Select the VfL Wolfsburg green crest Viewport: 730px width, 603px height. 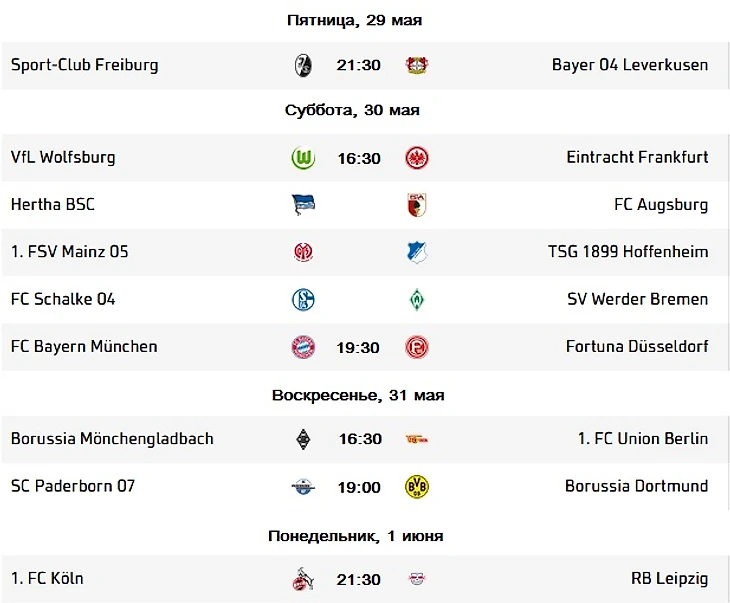(x=303, y=158)
